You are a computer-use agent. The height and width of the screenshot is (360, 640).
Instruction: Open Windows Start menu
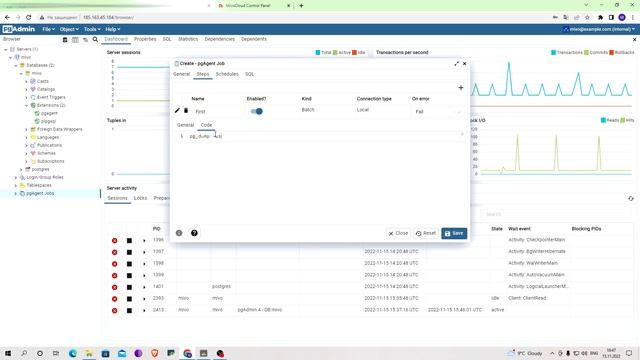8,353
